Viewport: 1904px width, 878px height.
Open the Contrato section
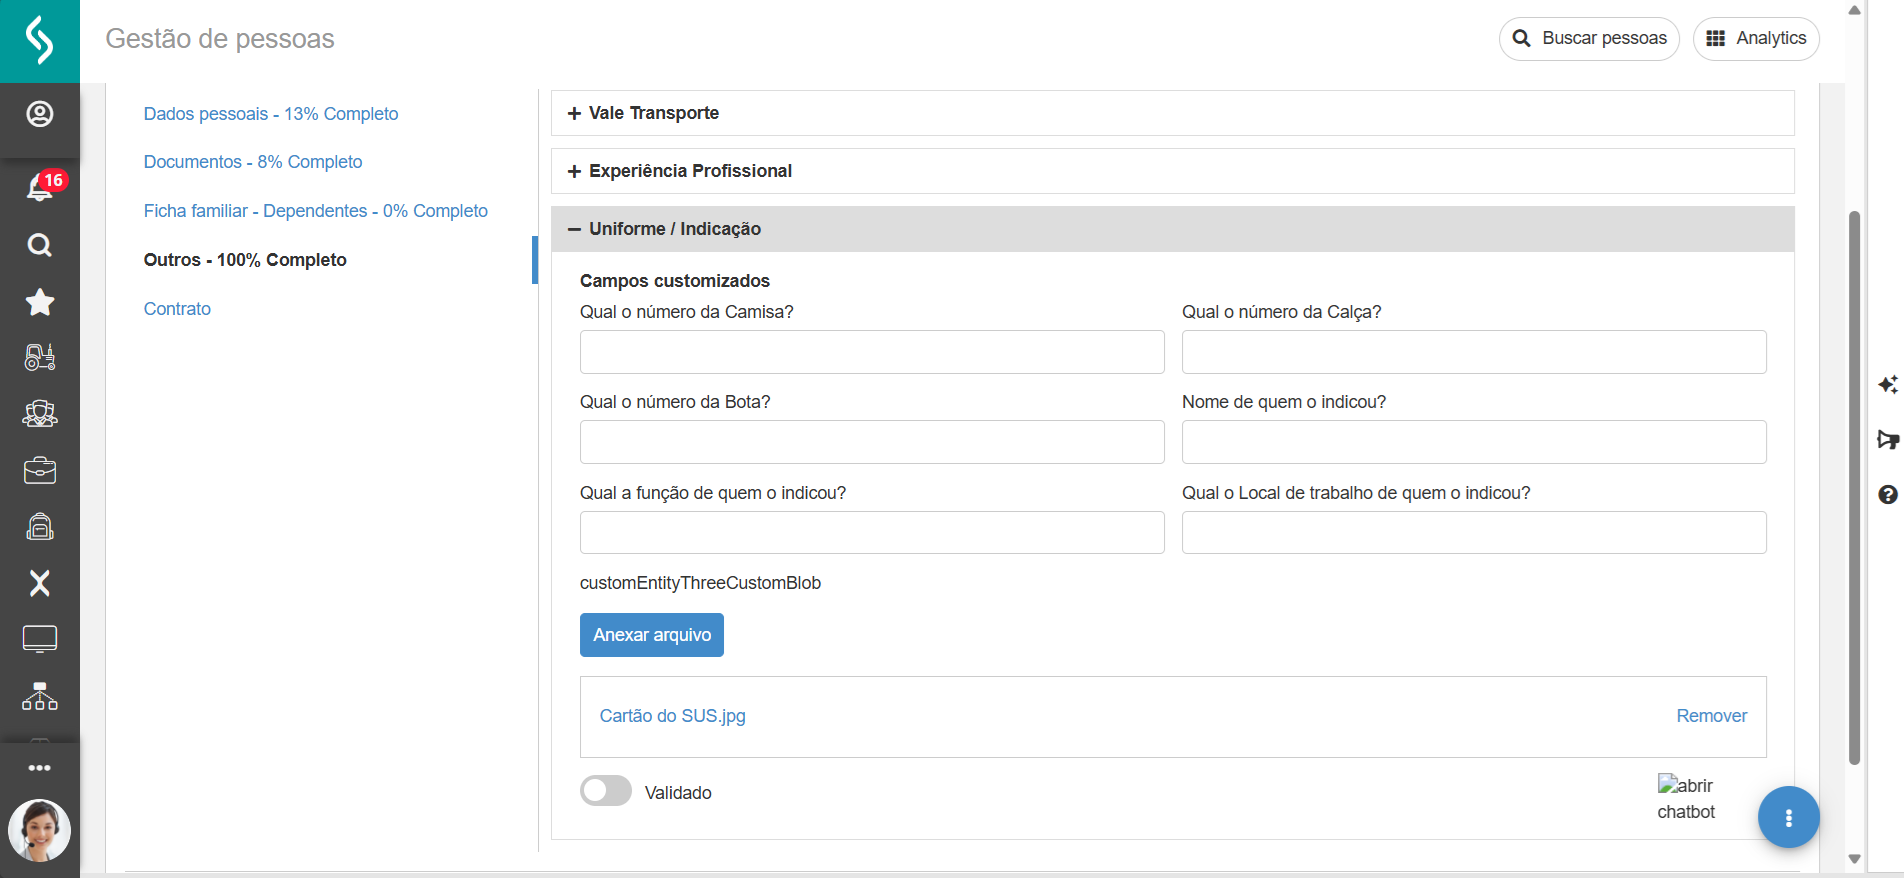pos(177,309)
